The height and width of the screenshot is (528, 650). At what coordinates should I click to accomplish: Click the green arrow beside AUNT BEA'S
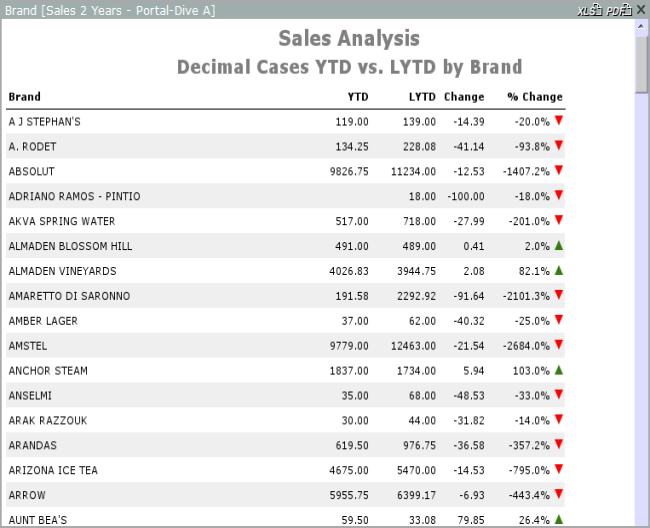tap(559, 519)
